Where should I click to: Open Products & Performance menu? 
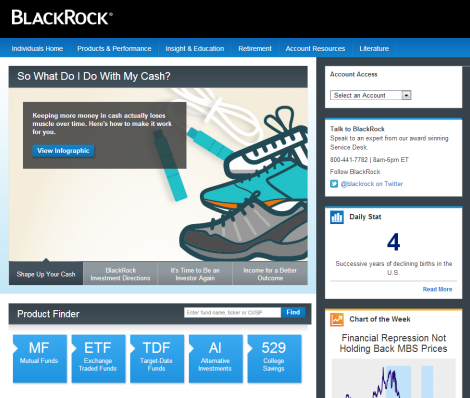(x=114, y=49)
